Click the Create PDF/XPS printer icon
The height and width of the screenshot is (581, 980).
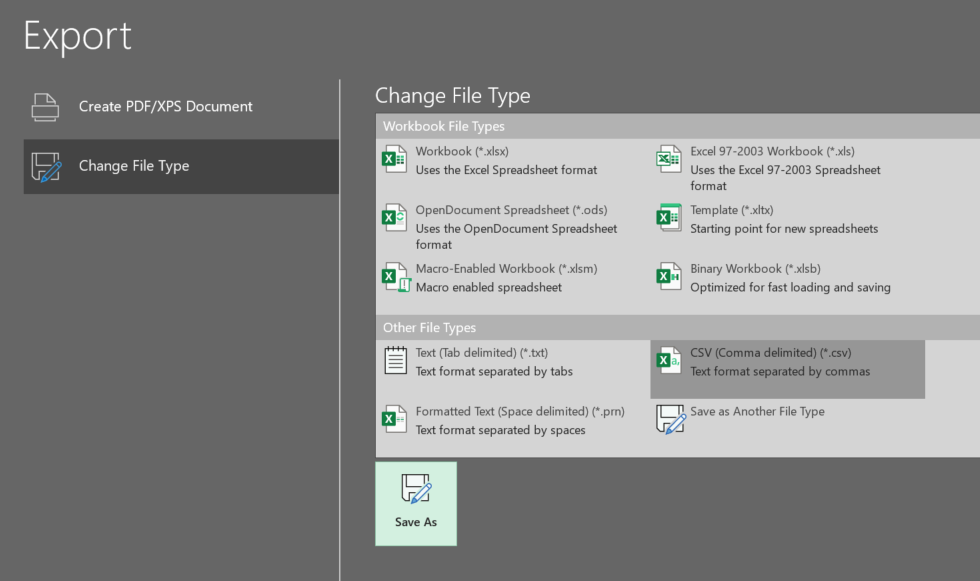tap(44, 106)
